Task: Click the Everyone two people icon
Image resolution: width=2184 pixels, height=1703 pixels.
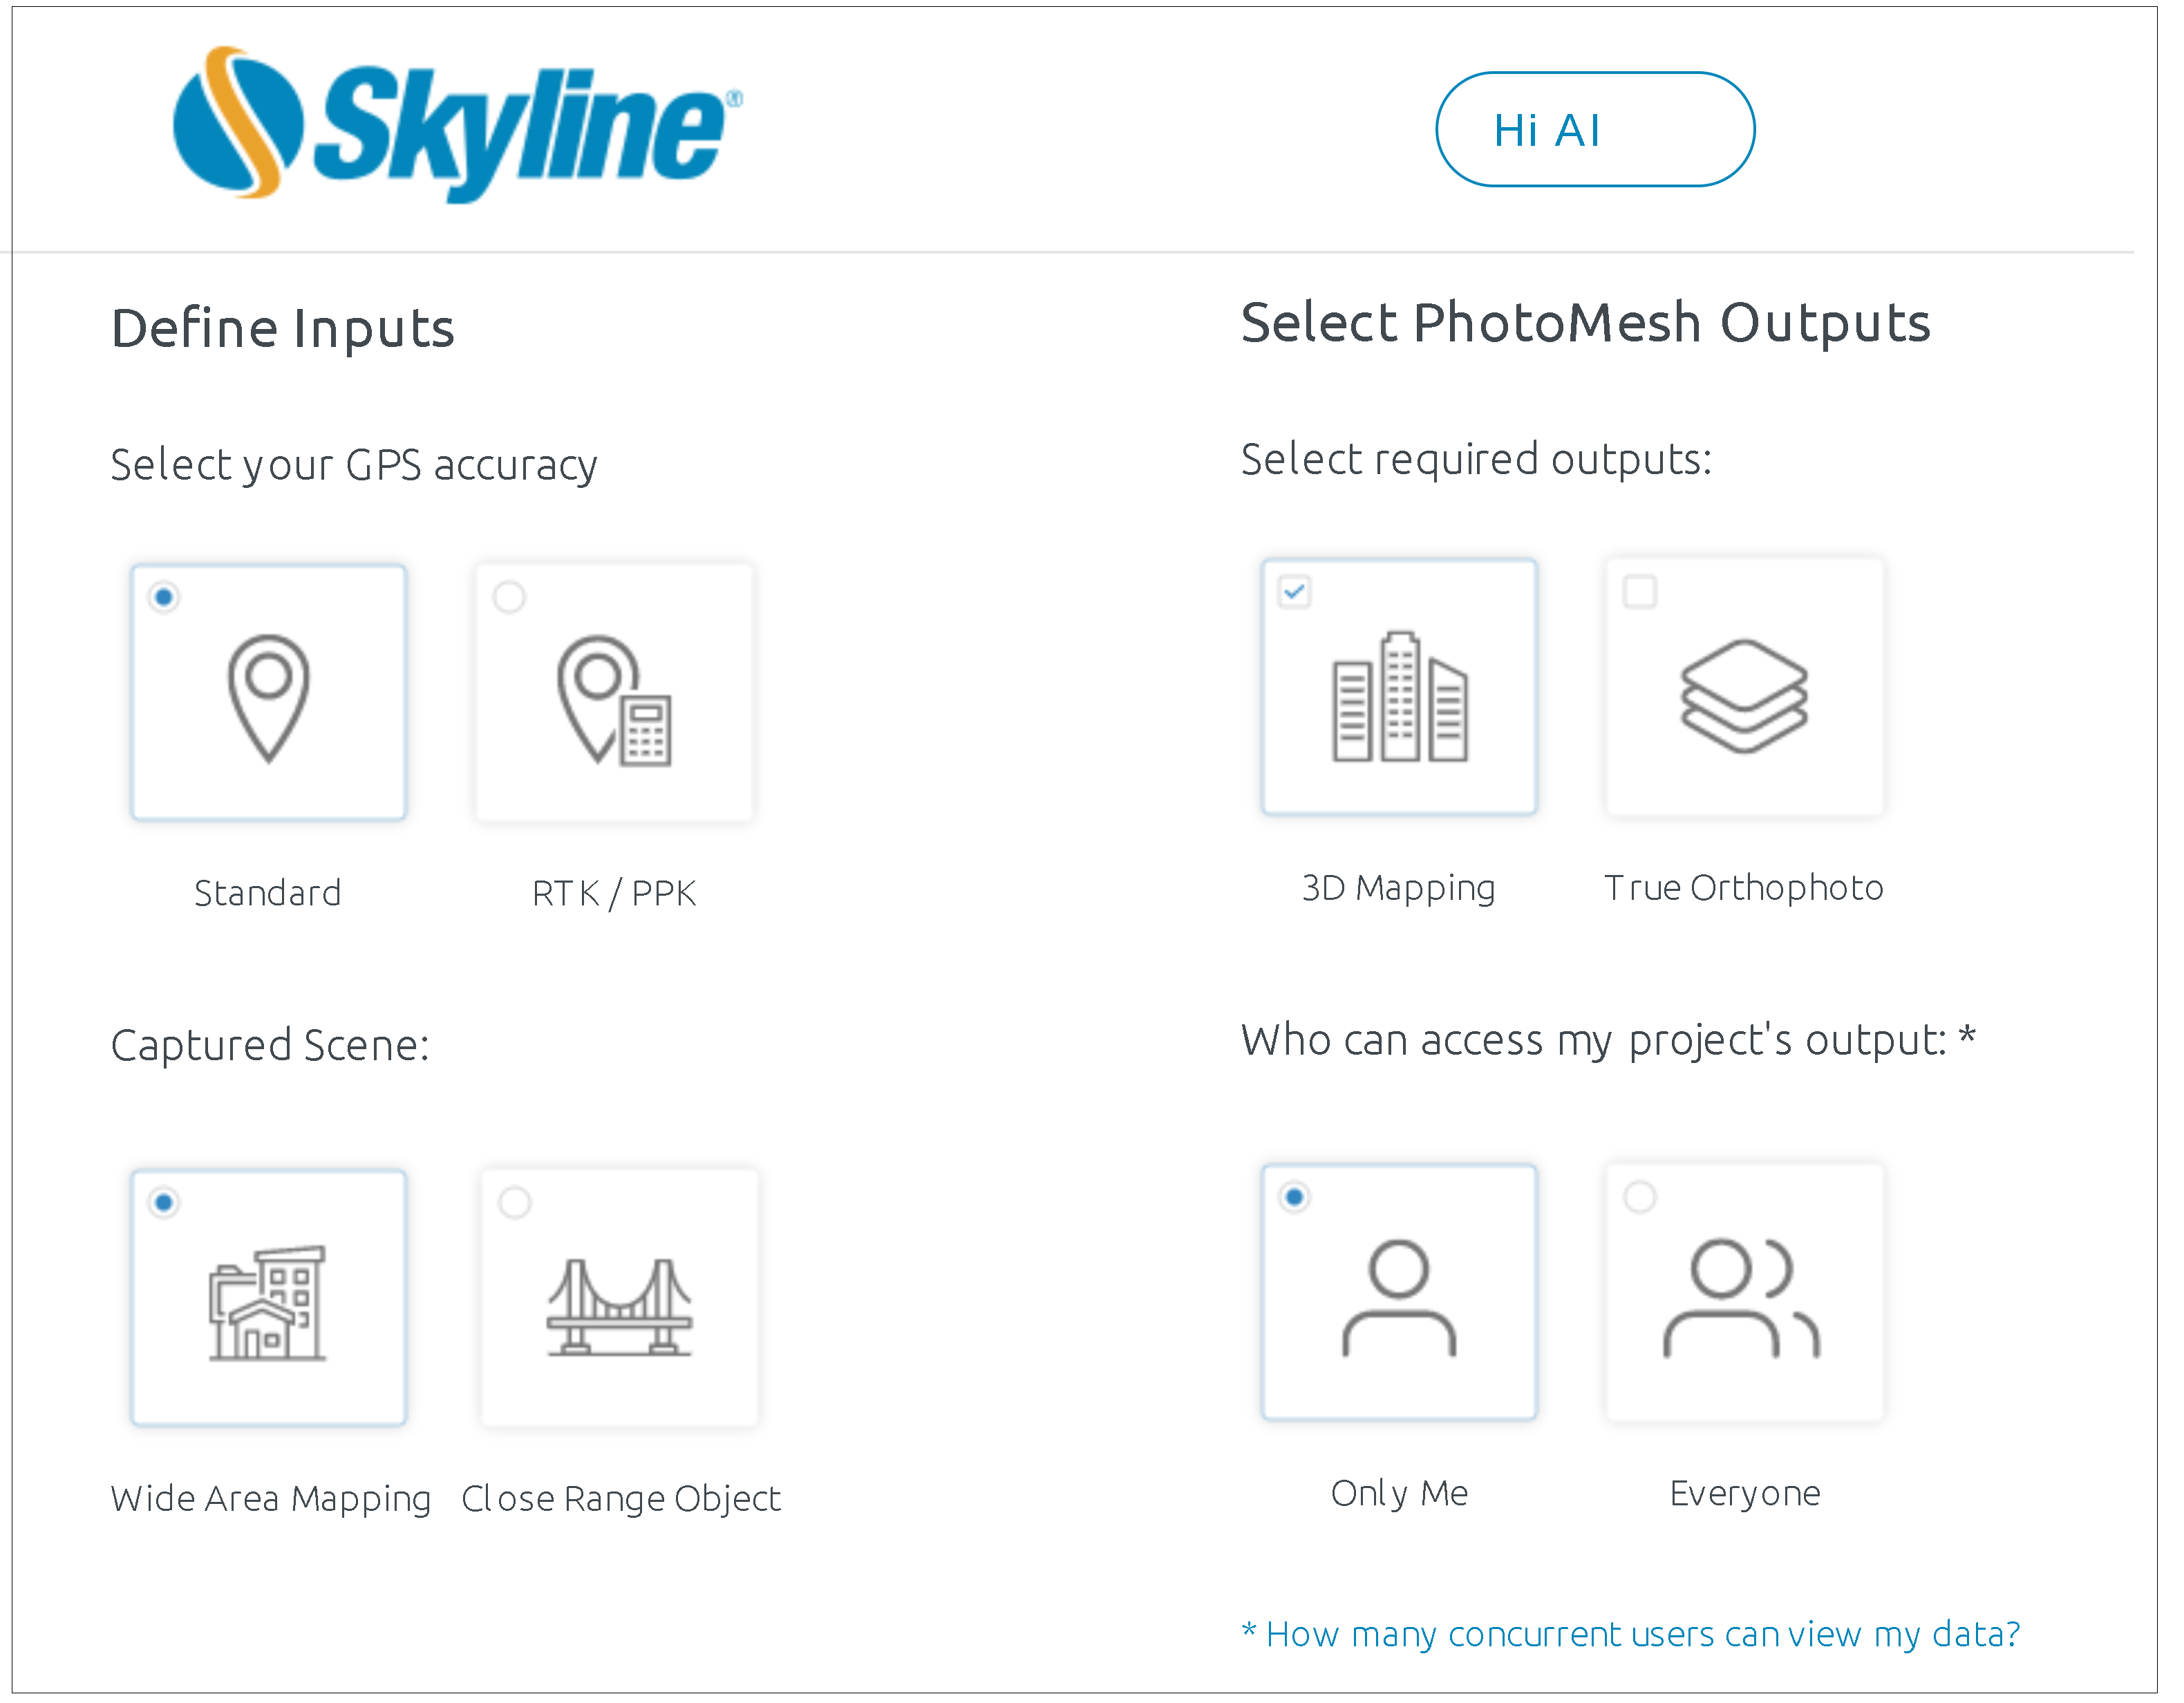Action: pos(1742,1298)
